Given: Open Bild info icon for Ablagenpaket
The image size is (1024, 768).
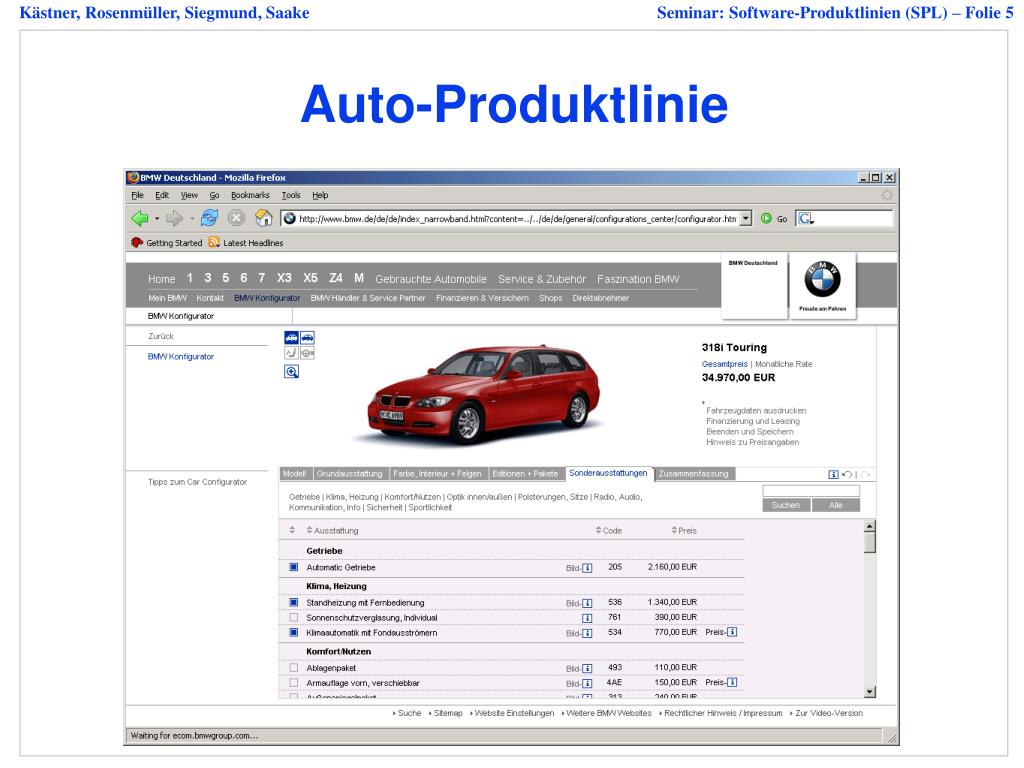Looking at the screenshot, I should [x=587, y=668].
